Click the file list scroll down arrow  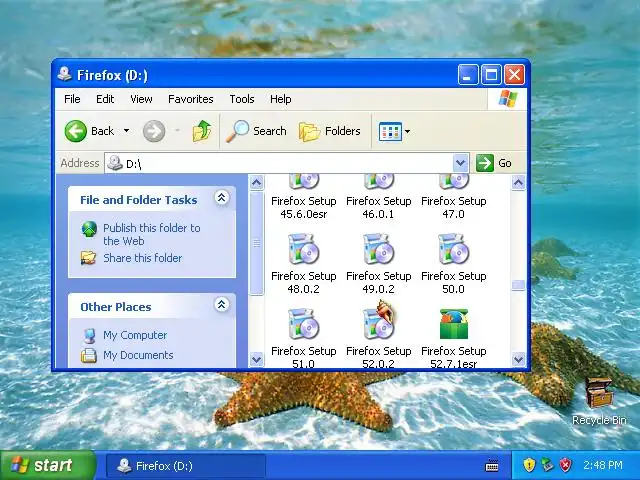[x=518, y=359]
